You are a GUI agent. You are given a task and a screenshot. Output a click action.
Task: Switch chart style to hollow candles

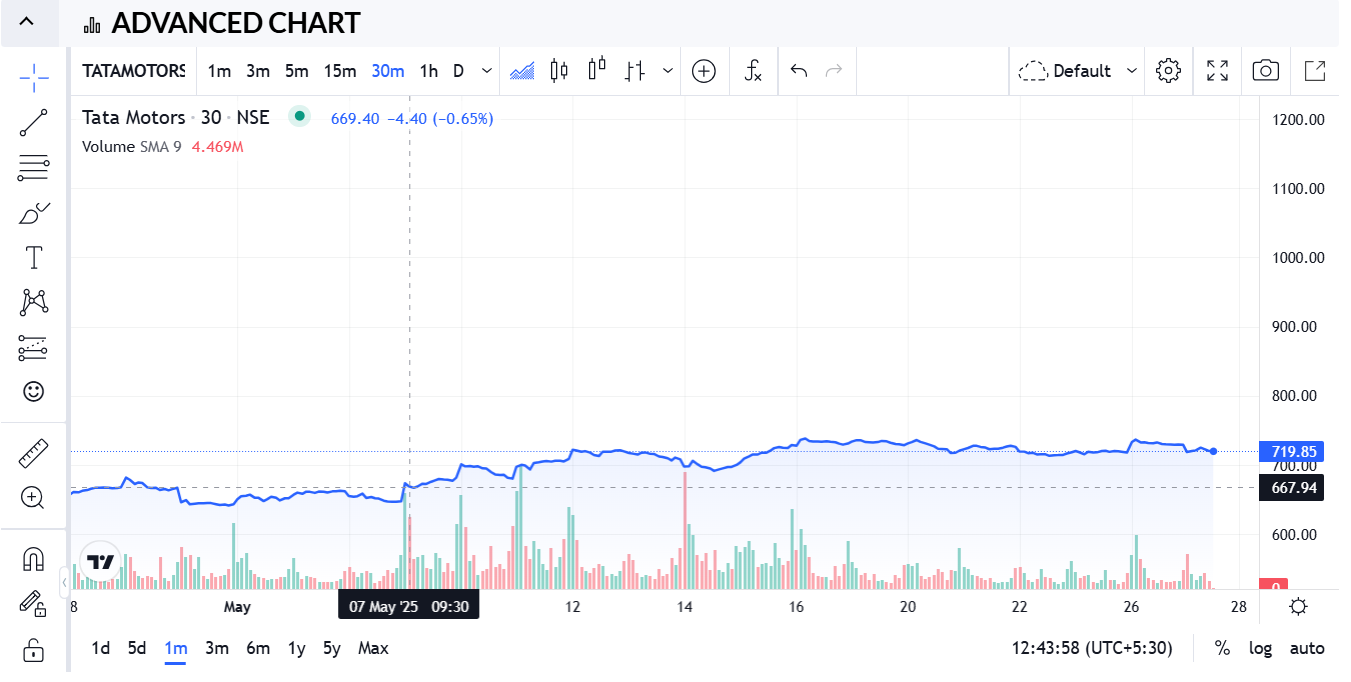pyautogui.click(x=597, y=71)
